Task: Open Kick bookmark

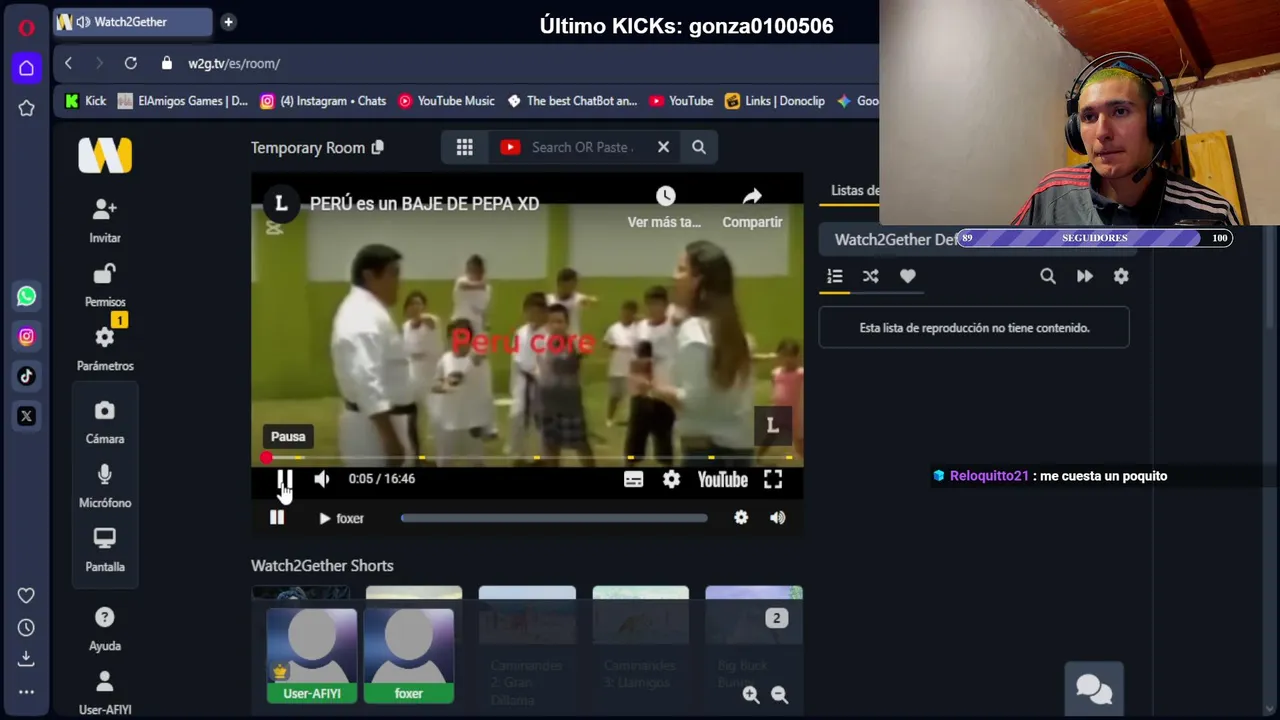Action: point(85,101)
